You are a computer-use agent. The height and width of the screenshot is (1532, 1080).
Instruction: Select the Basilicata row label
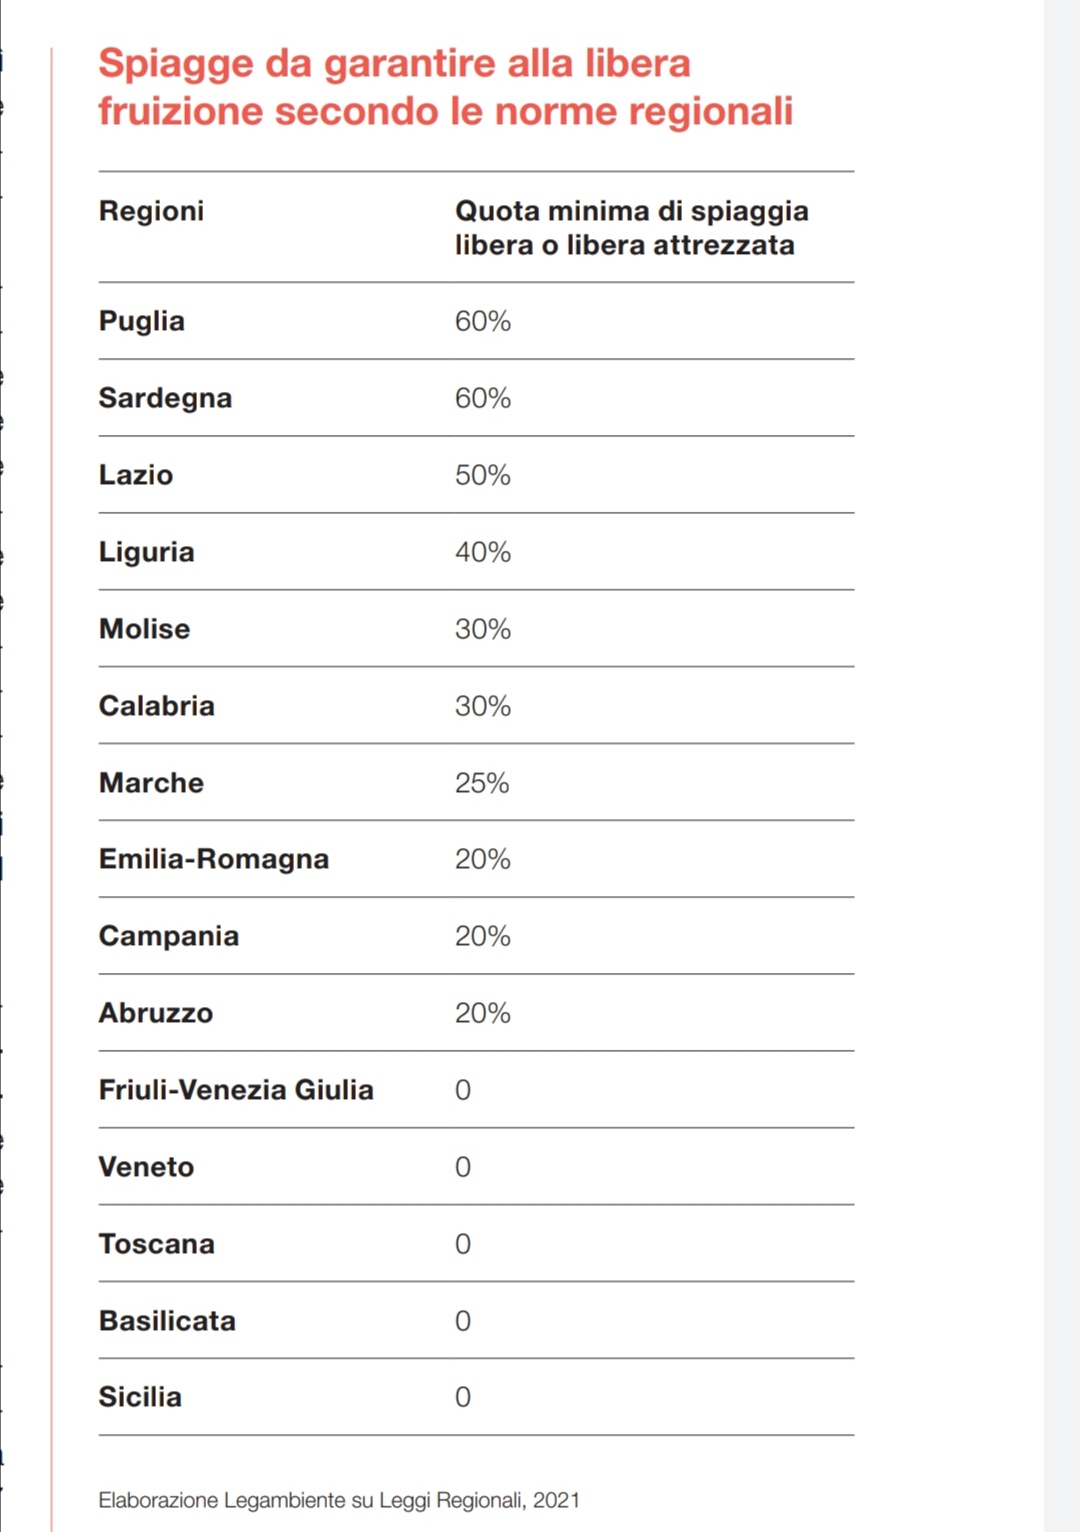pos(167,1321)
